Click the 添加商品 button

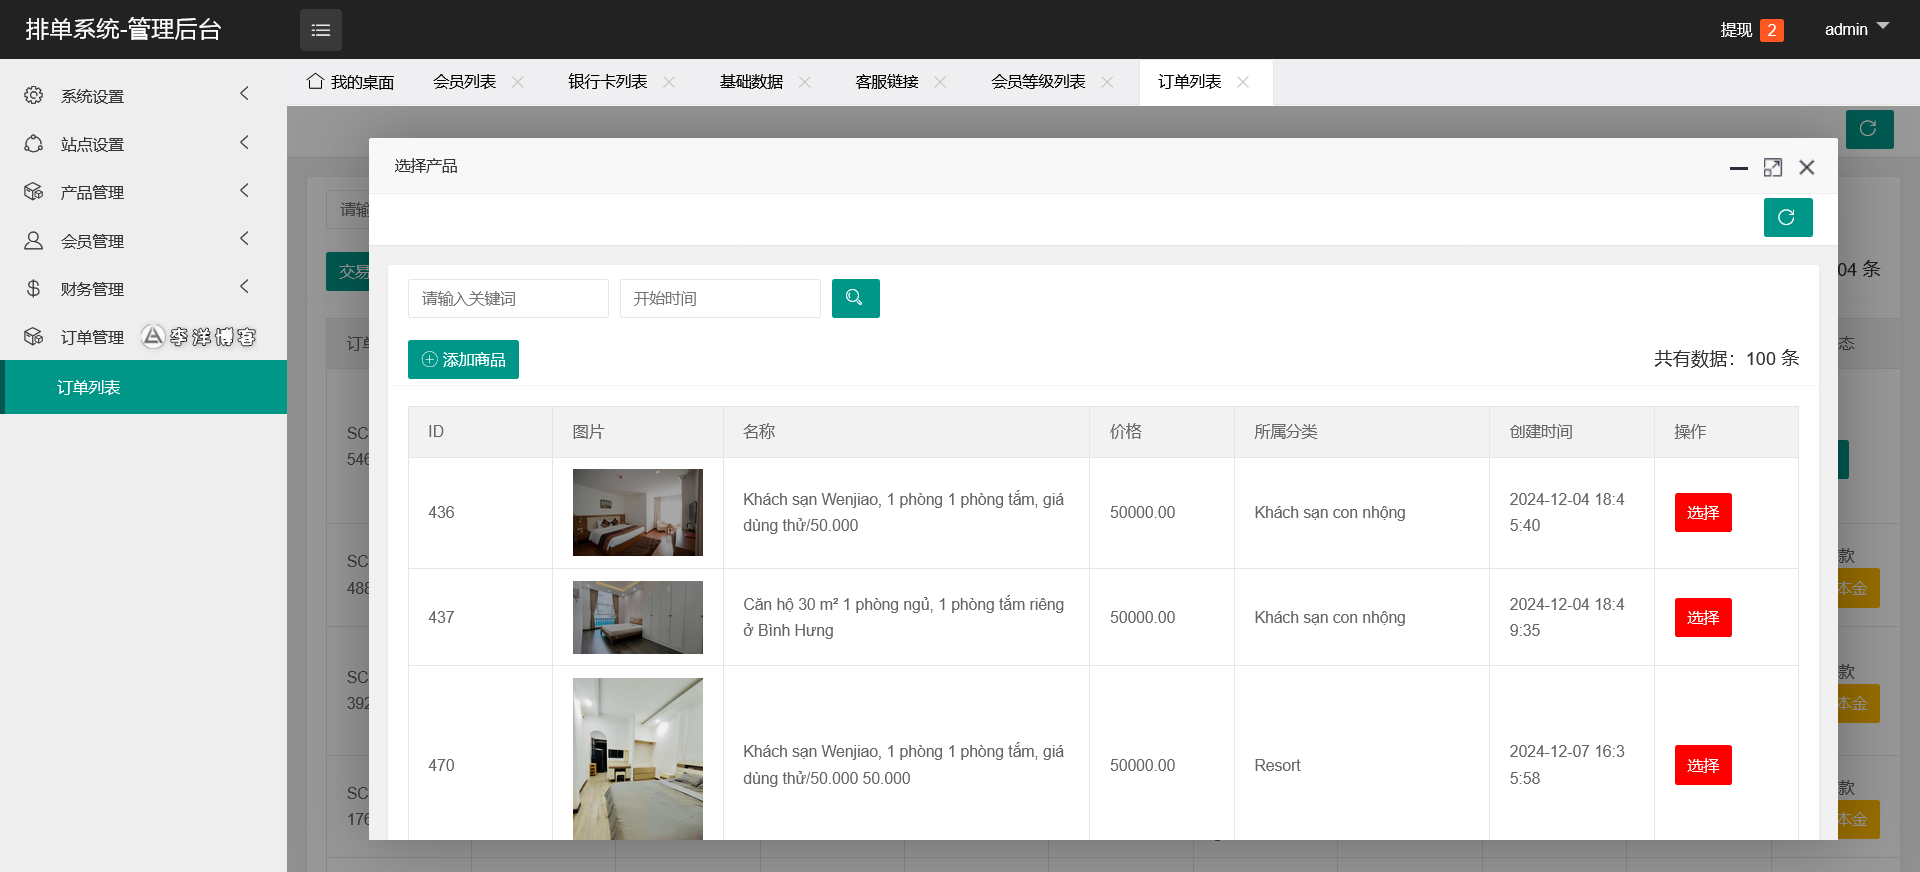pos(463,359)
